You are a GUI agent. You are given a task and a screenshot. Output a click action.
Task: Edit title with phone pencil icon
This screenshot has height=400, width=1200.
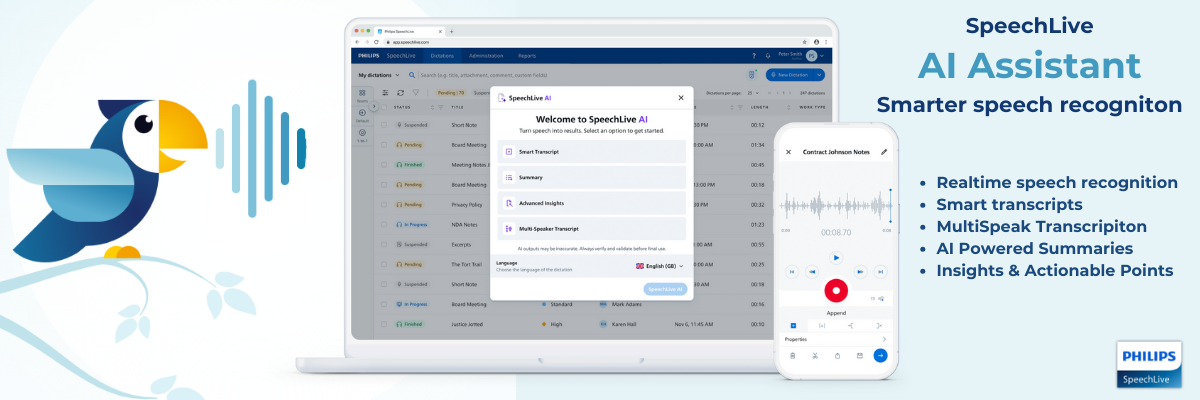pyautogui.click(x=884, y=152)
